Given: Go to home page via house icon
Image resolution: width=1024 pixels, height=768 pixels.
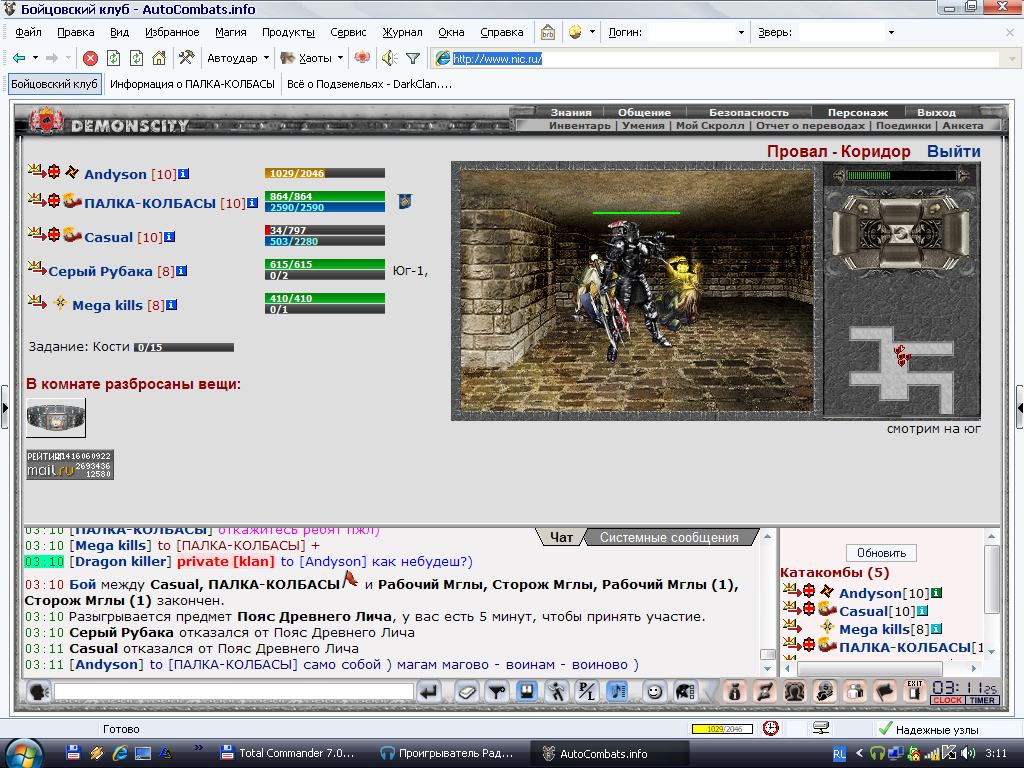Looking at the screenshot, I should coord(159,58).
